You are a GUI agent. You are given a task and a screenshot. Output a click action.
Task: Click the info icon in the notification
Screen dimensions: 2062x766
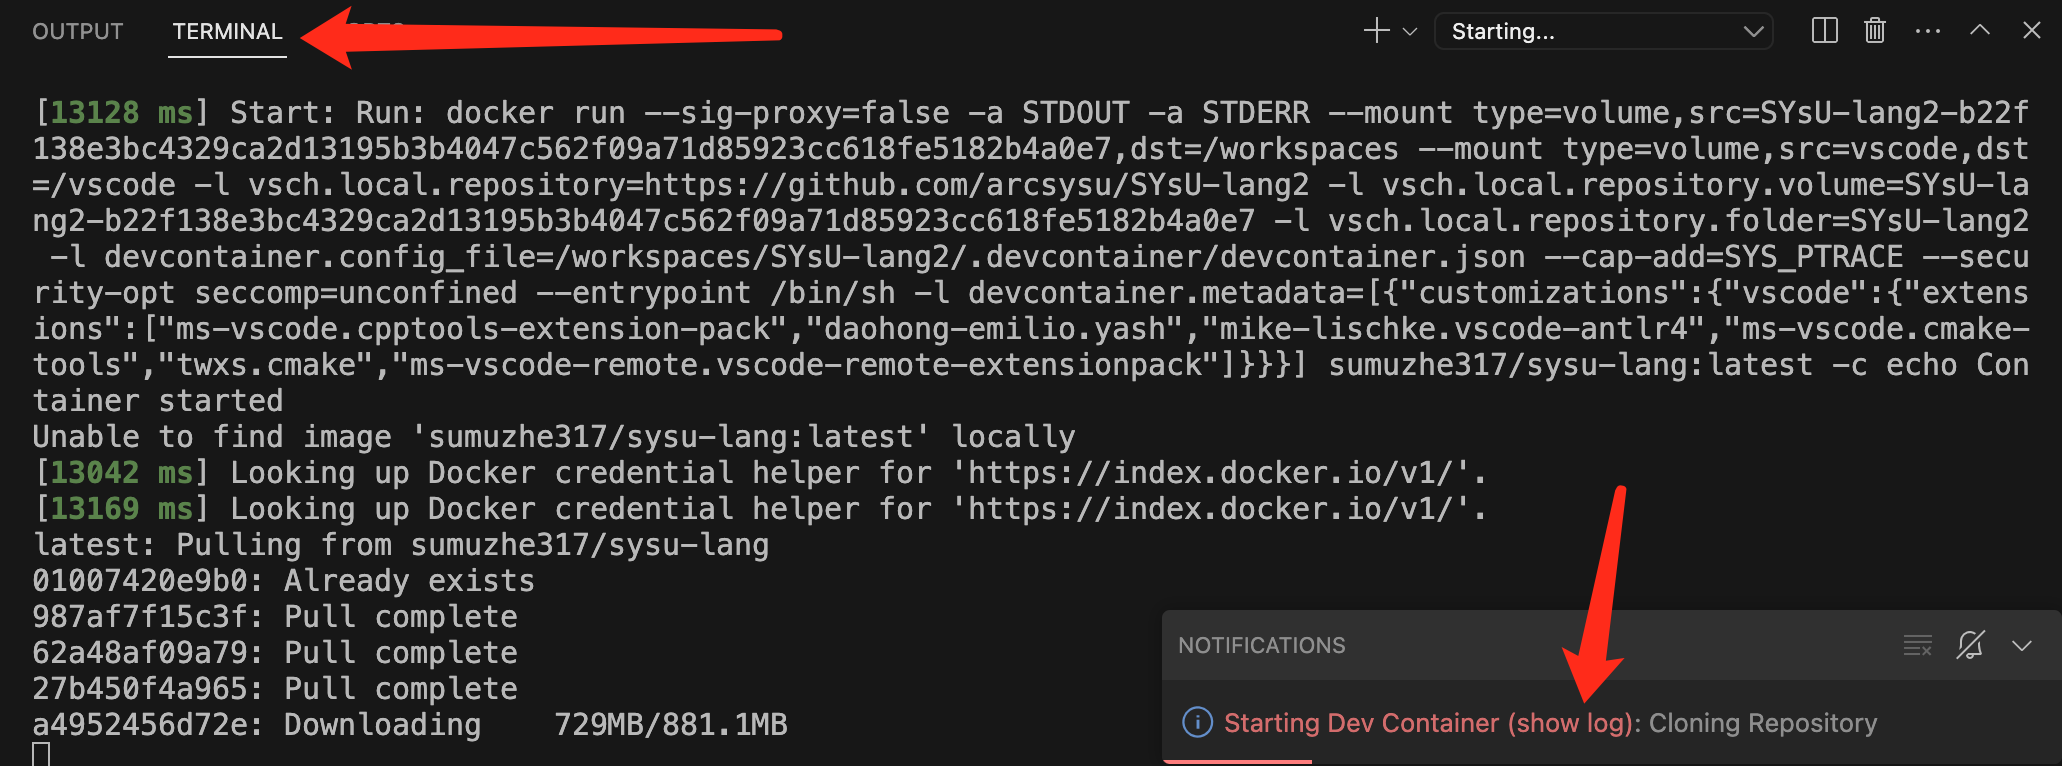click(x=1197, y=722)
